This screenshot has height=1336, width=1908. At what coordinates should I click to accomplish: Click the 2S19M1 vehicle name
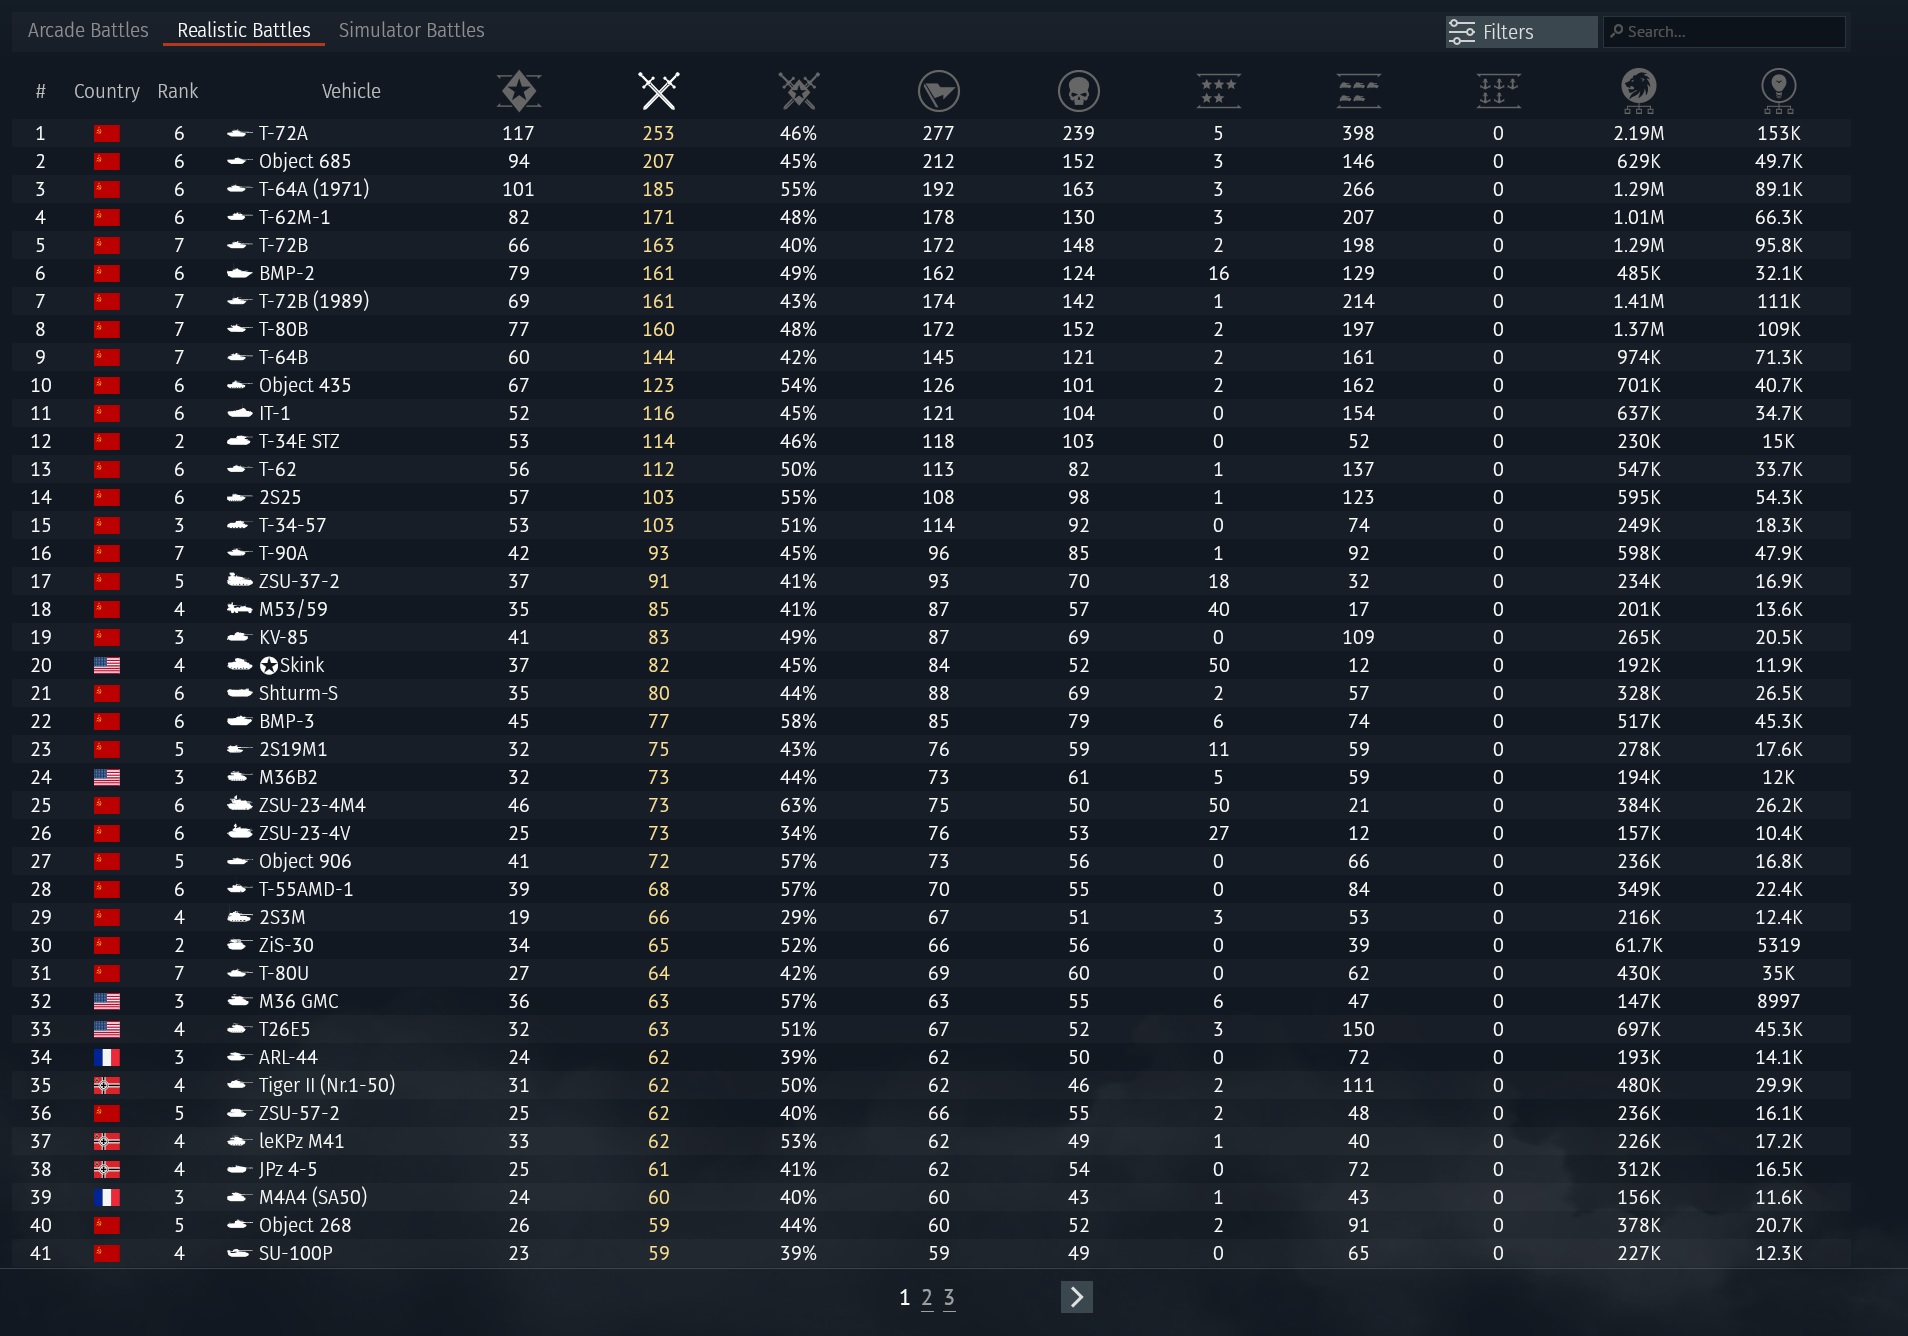coord(293,749)
